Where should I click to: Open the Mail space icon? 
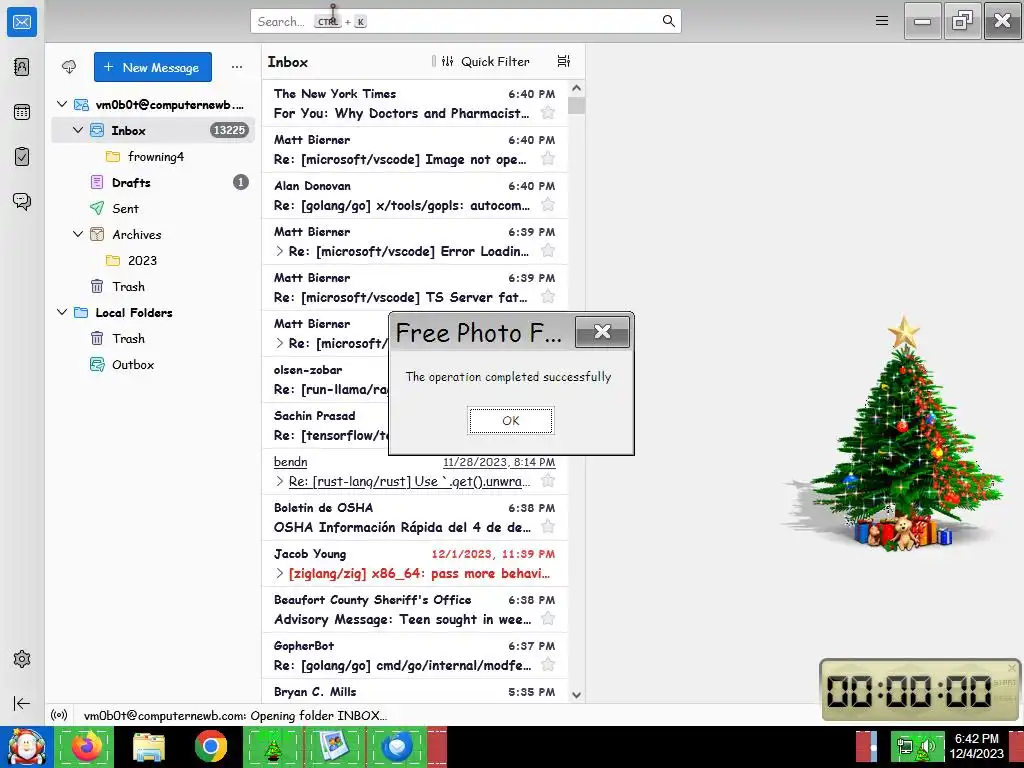click(22, 22)
